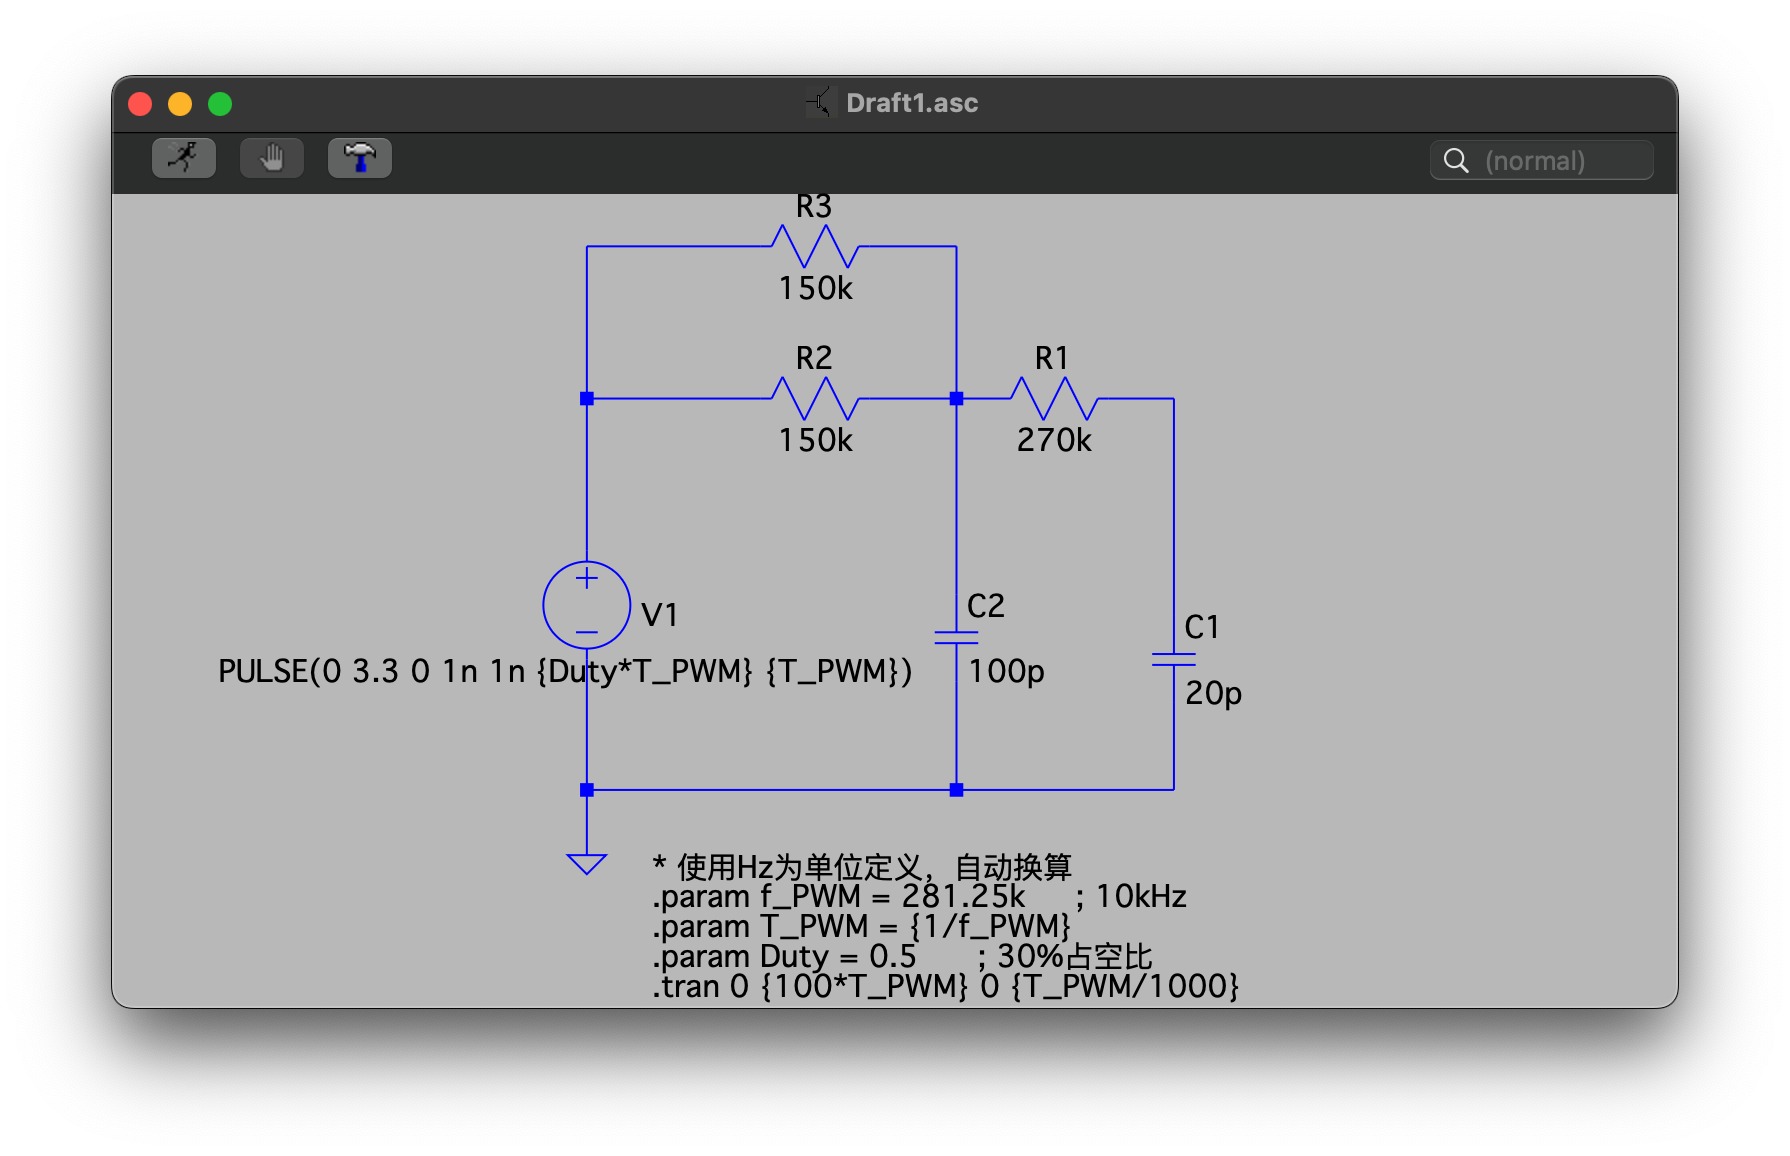Screen dimensions: 1790x1156
Task: Click the .tran 0 {100*T_PWM} directive
Action: pyautogui.click(x=946, y=986)
